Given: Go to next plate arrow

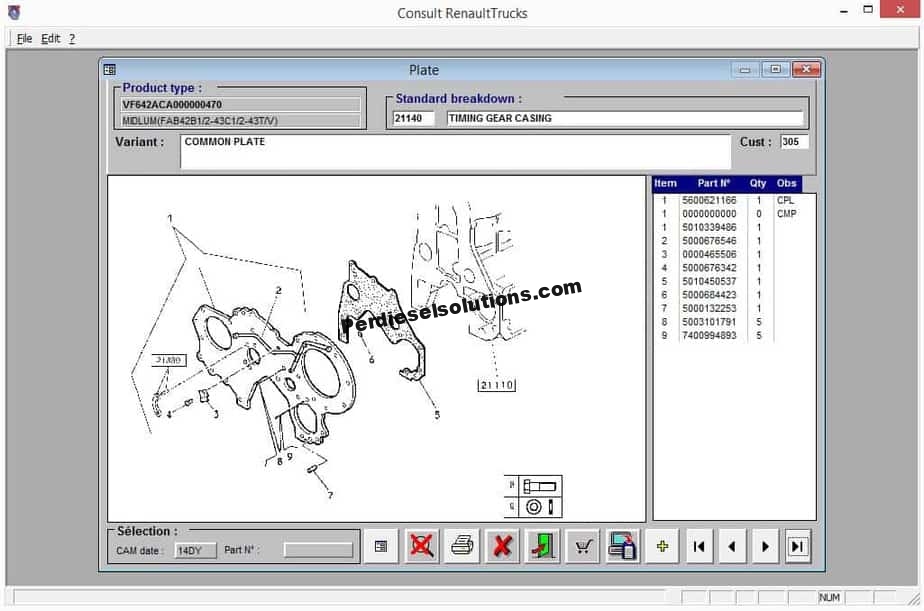Looking at the screenshot, I should pyautogui.click(x=765, y=546).
